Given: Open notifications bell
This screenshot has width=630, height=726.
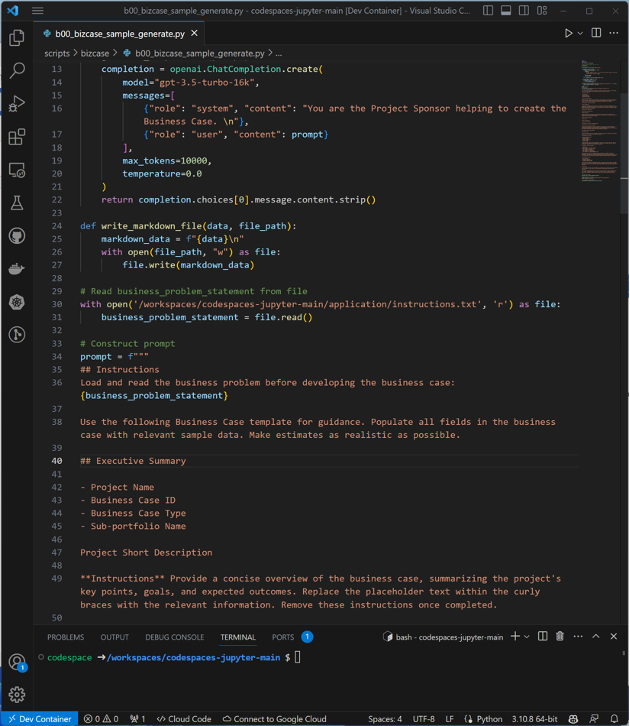Looking at the screenshot, I should point(614,719).
